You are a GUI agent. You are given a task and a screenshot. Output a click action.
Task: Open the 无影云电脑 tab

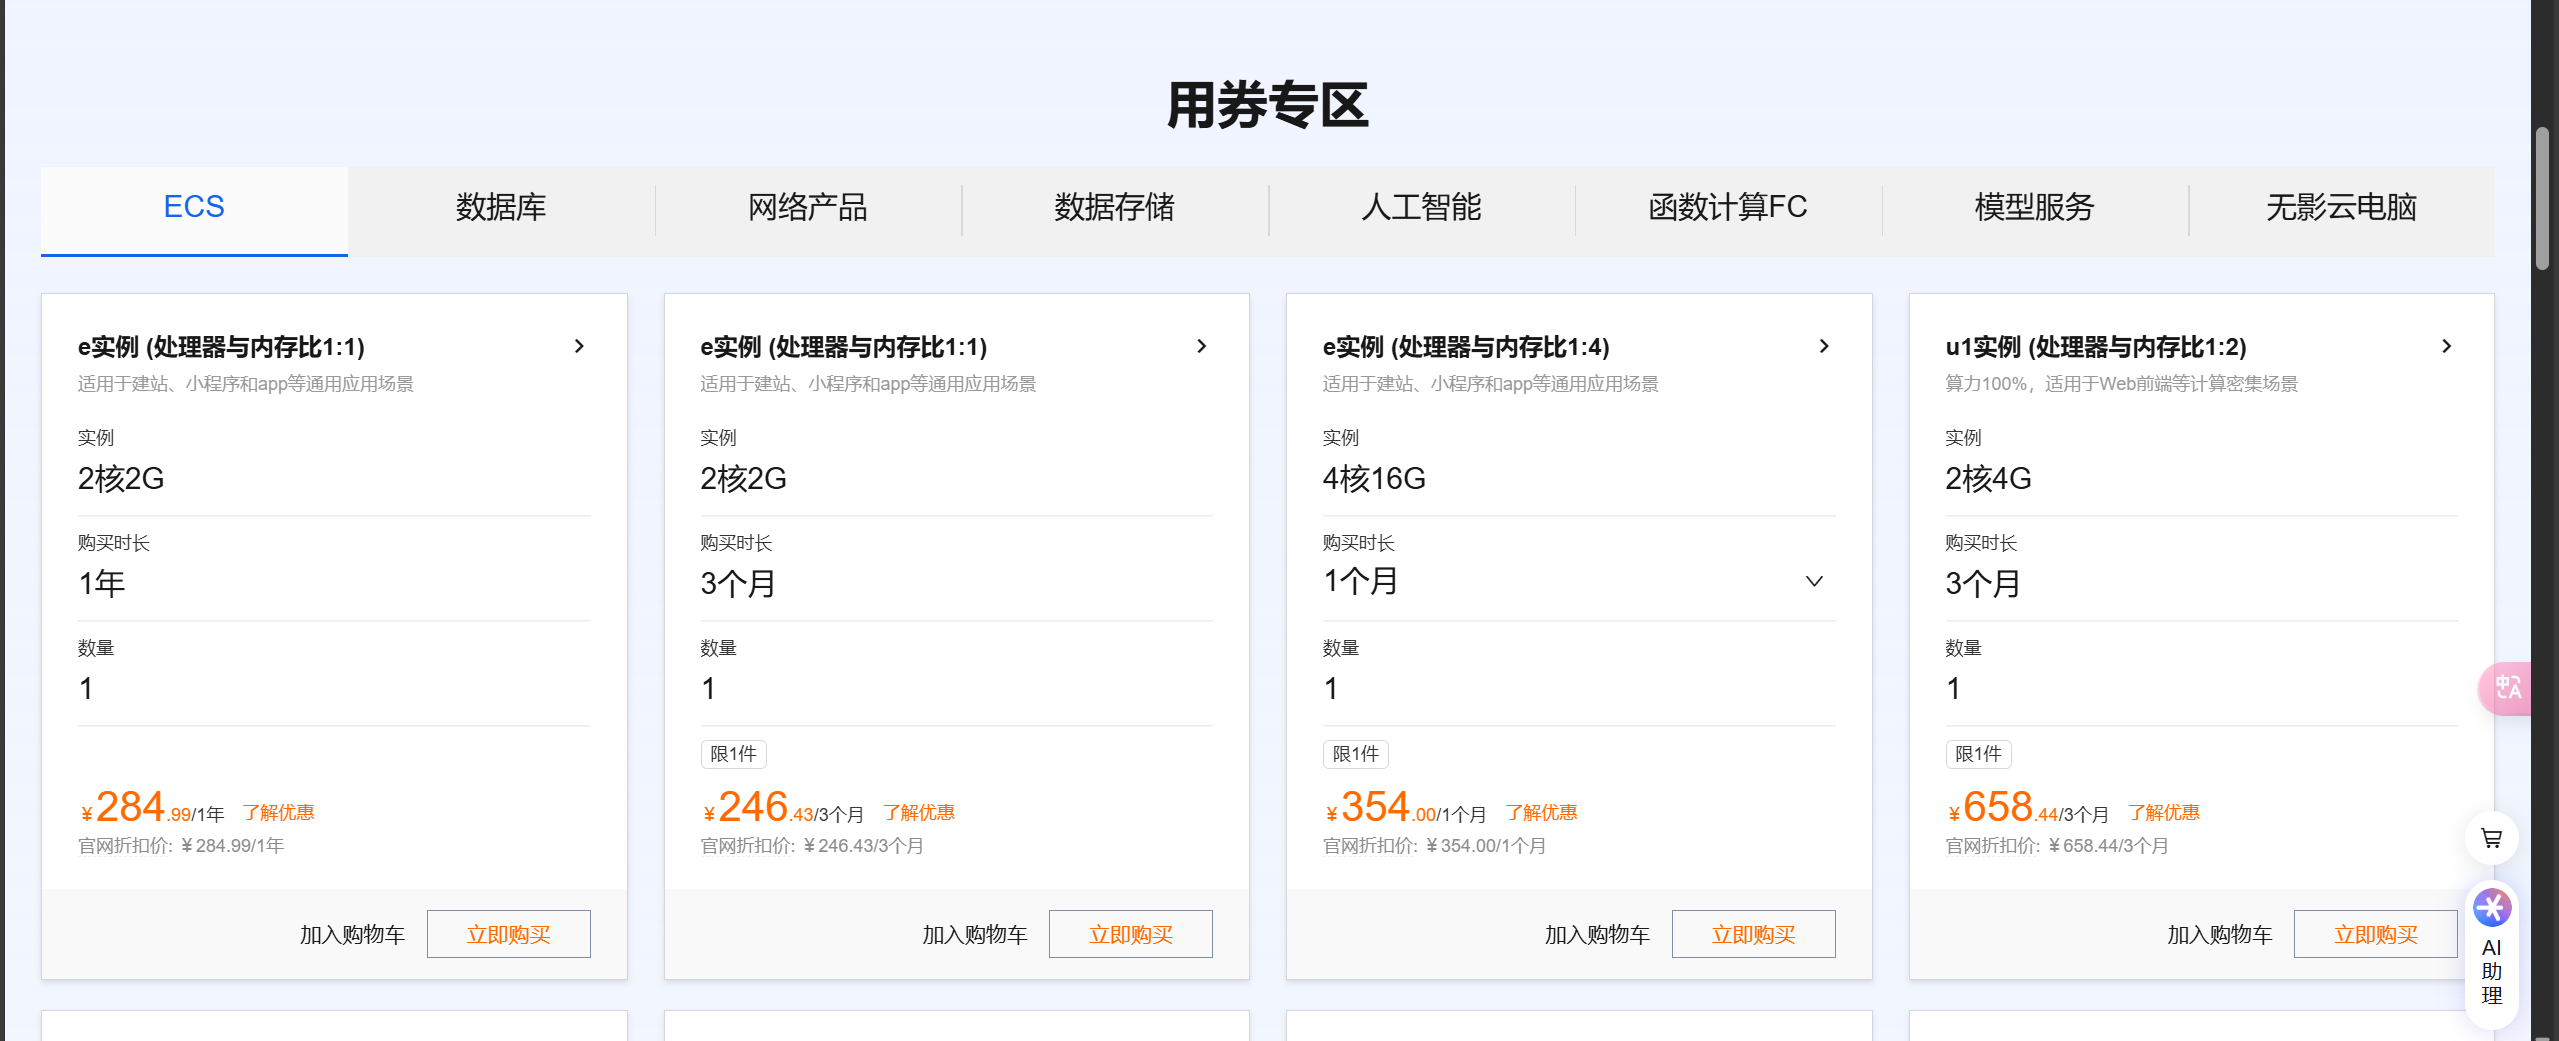[2341, 208]
